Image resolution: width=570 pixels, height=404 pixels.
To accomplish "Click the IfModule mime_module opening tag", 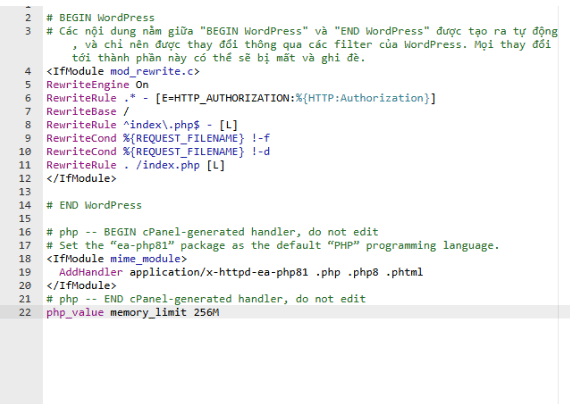I will click(x=116, y=259).
